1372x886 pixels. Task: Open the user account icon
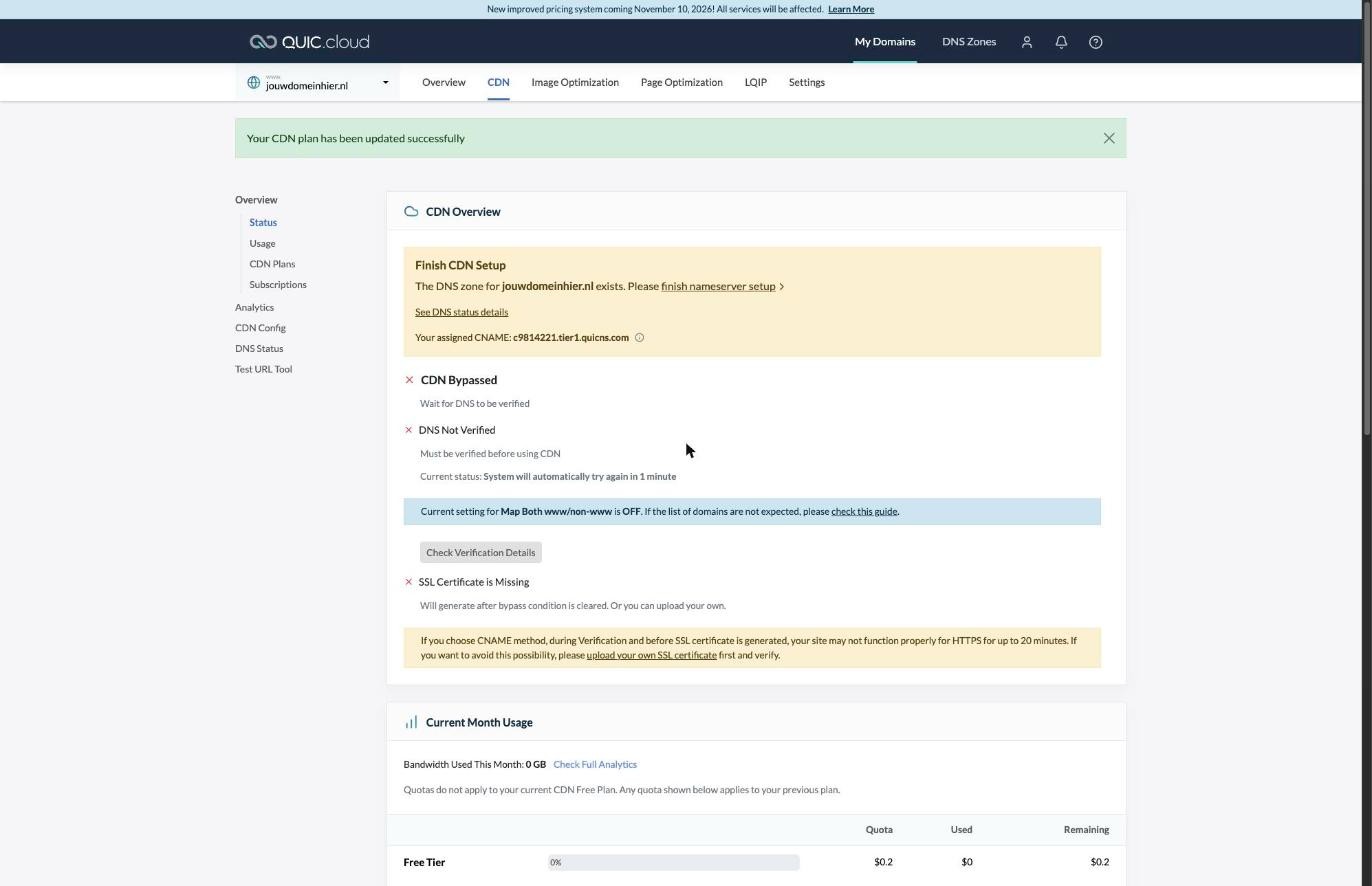click(1026, 42)
